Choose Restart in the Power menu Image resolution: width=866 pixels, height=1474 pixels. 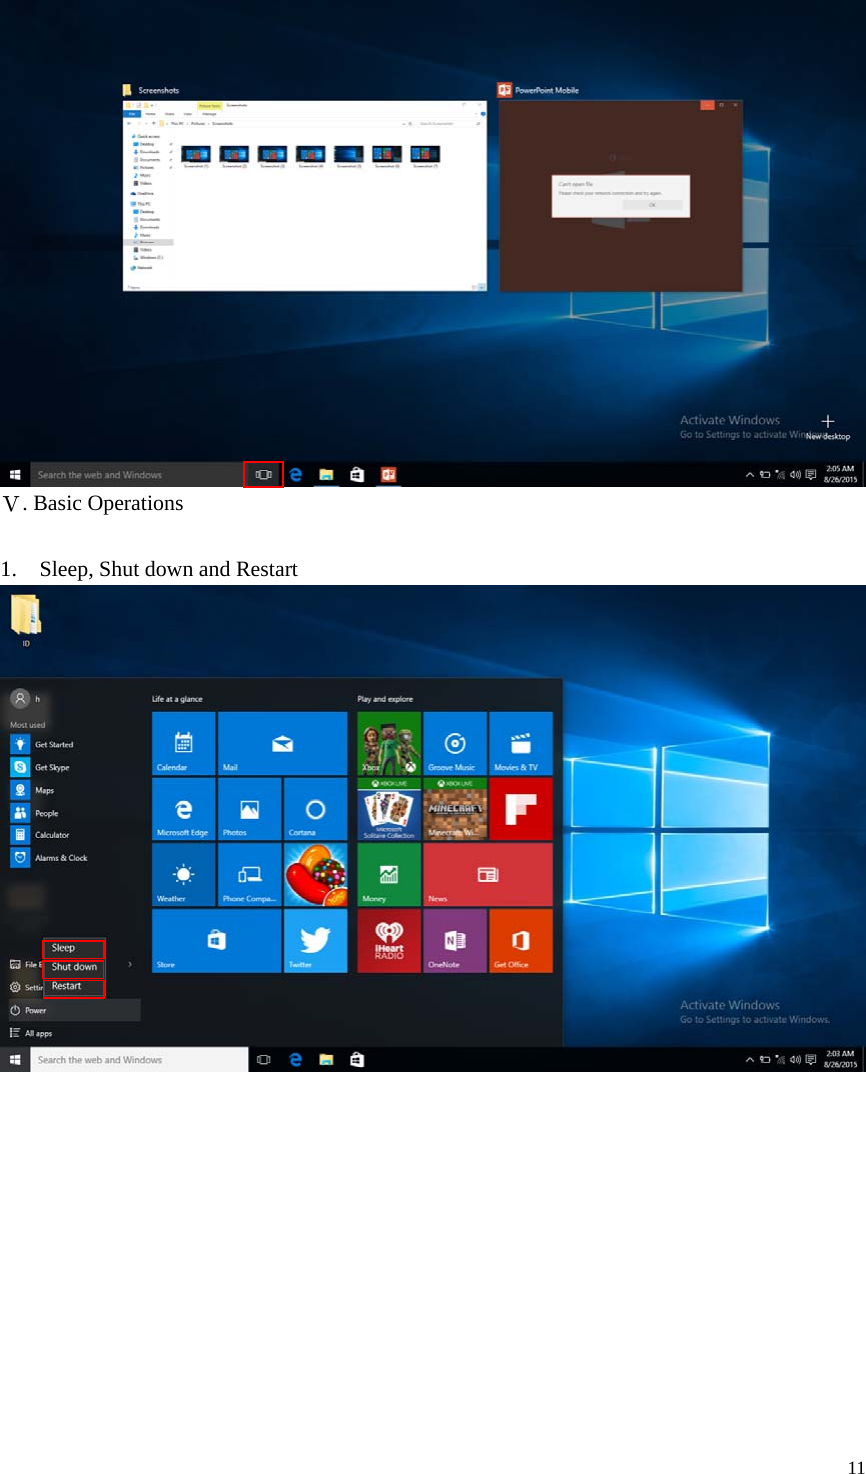[x=74, y=986]
